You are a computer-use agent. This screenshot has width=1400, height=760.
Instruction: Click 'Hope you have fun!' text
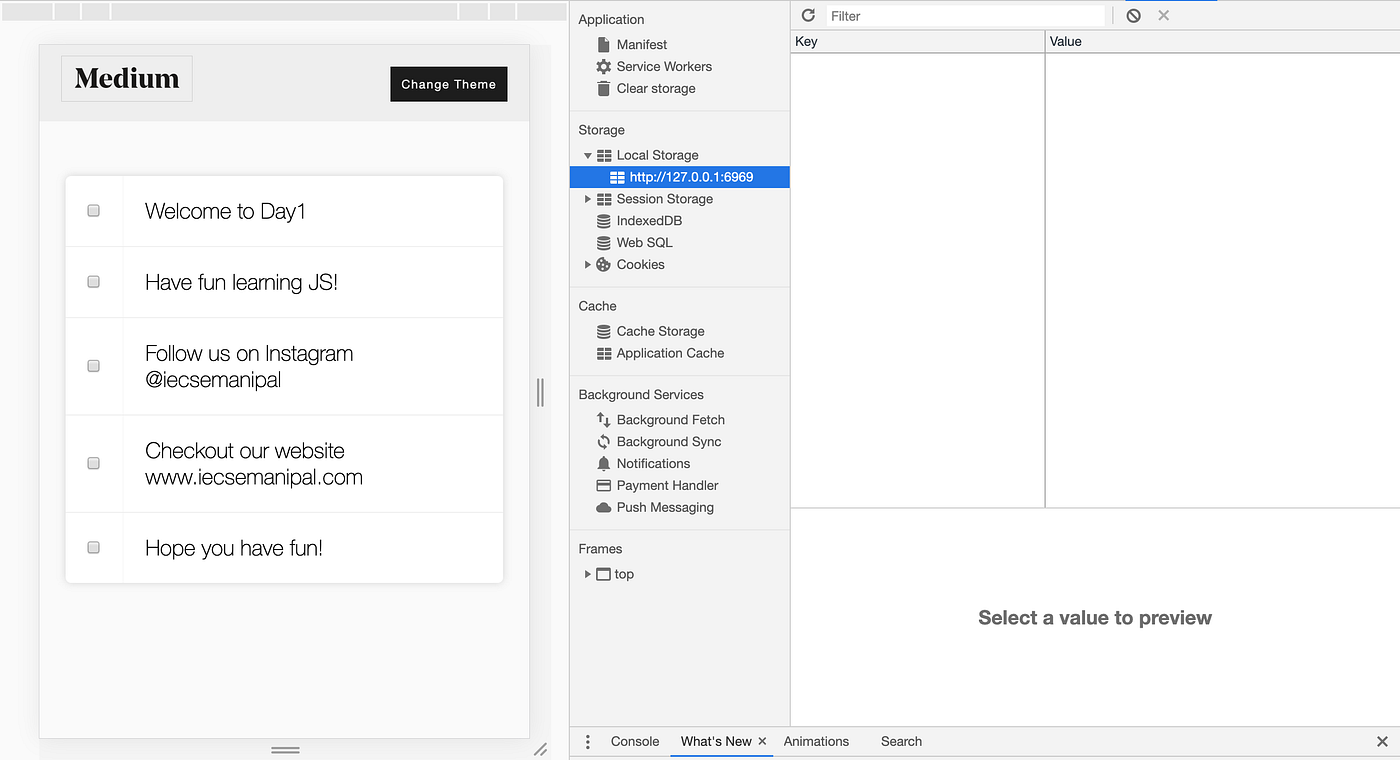[x=234, y=549]
